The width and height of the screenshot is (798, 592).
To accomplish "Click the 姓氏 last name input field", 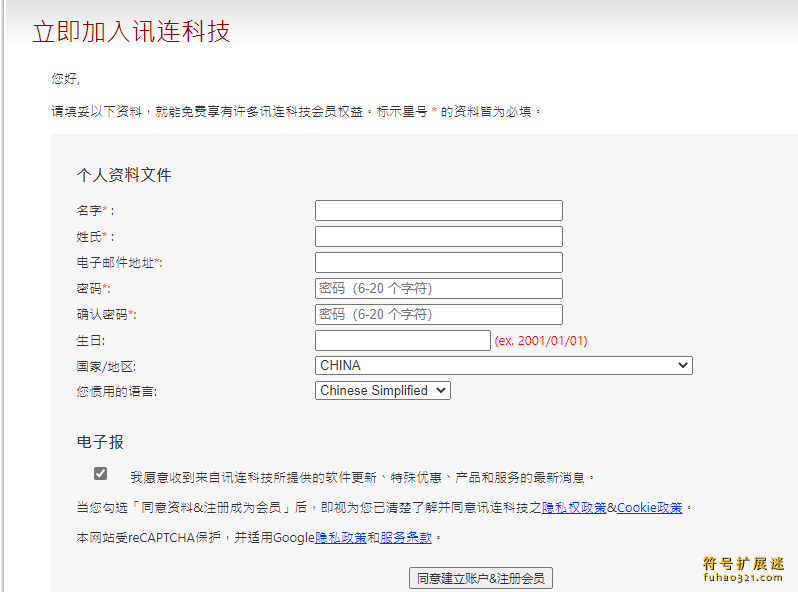I will [439, 236].
